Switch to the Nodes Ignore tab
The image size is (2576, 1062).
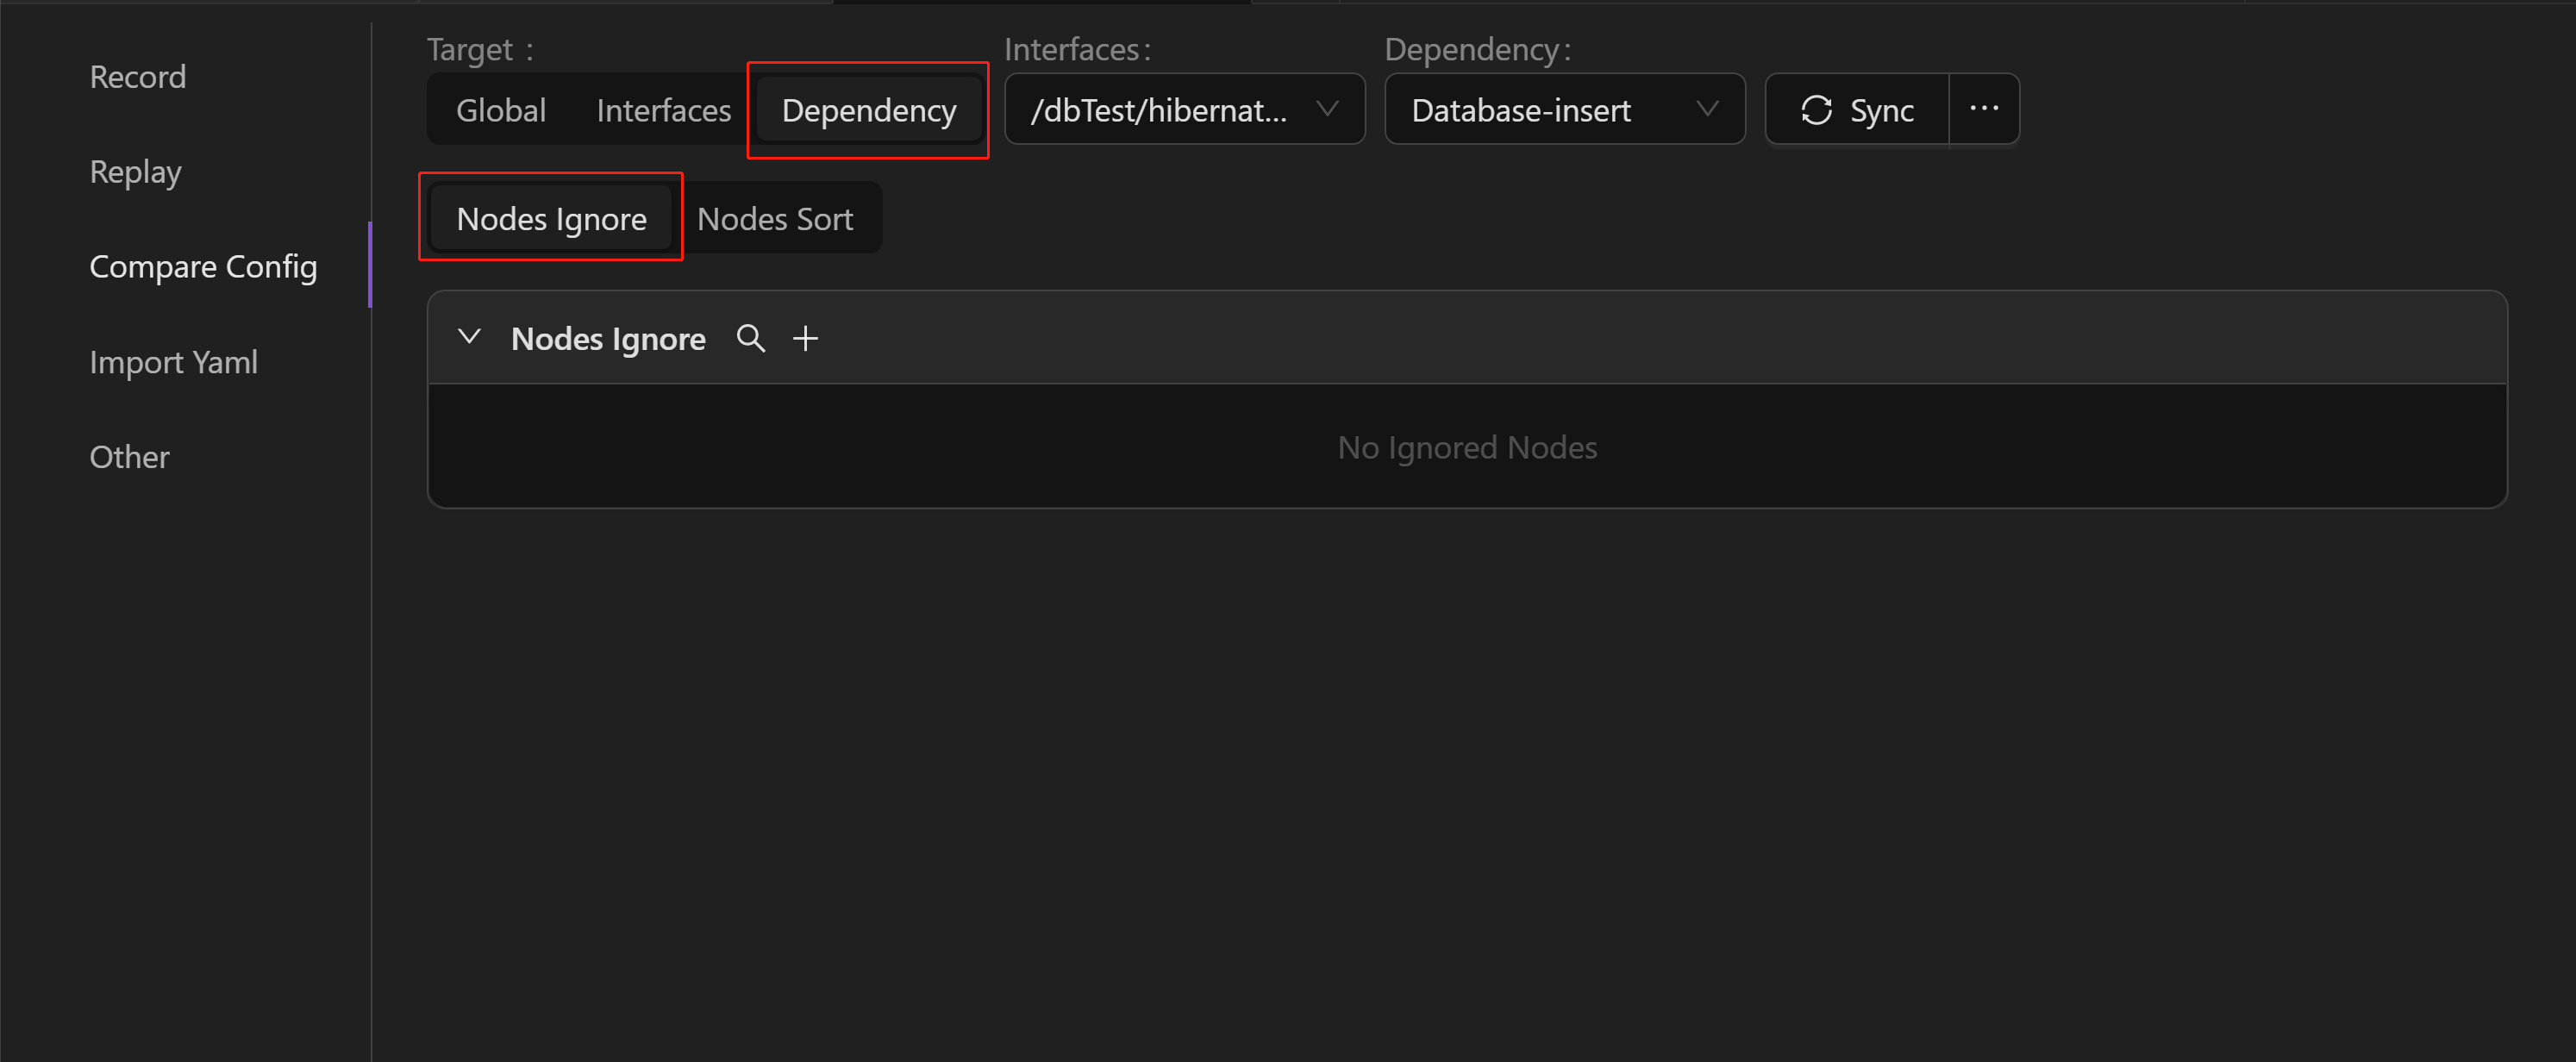coord(551,218)
